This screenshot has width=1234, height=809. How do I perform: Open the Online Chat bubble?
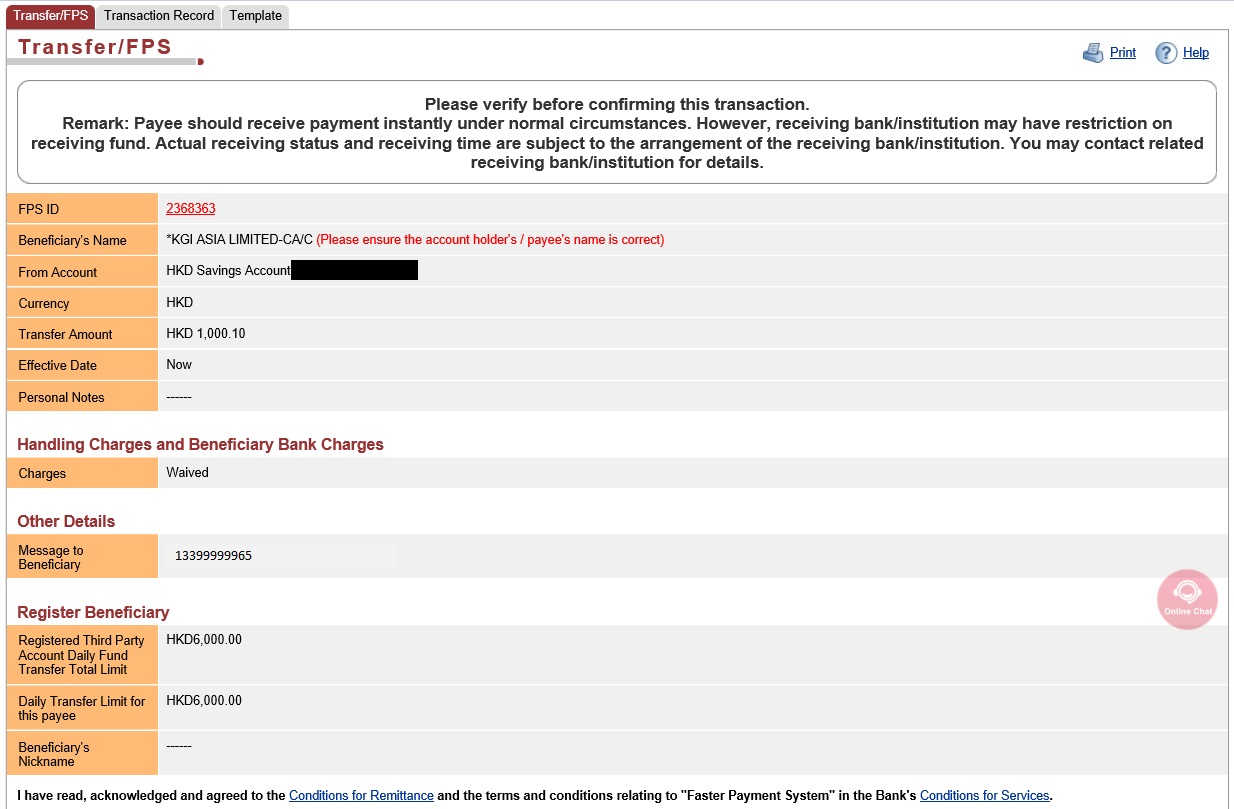click(x=1187, y=599)
